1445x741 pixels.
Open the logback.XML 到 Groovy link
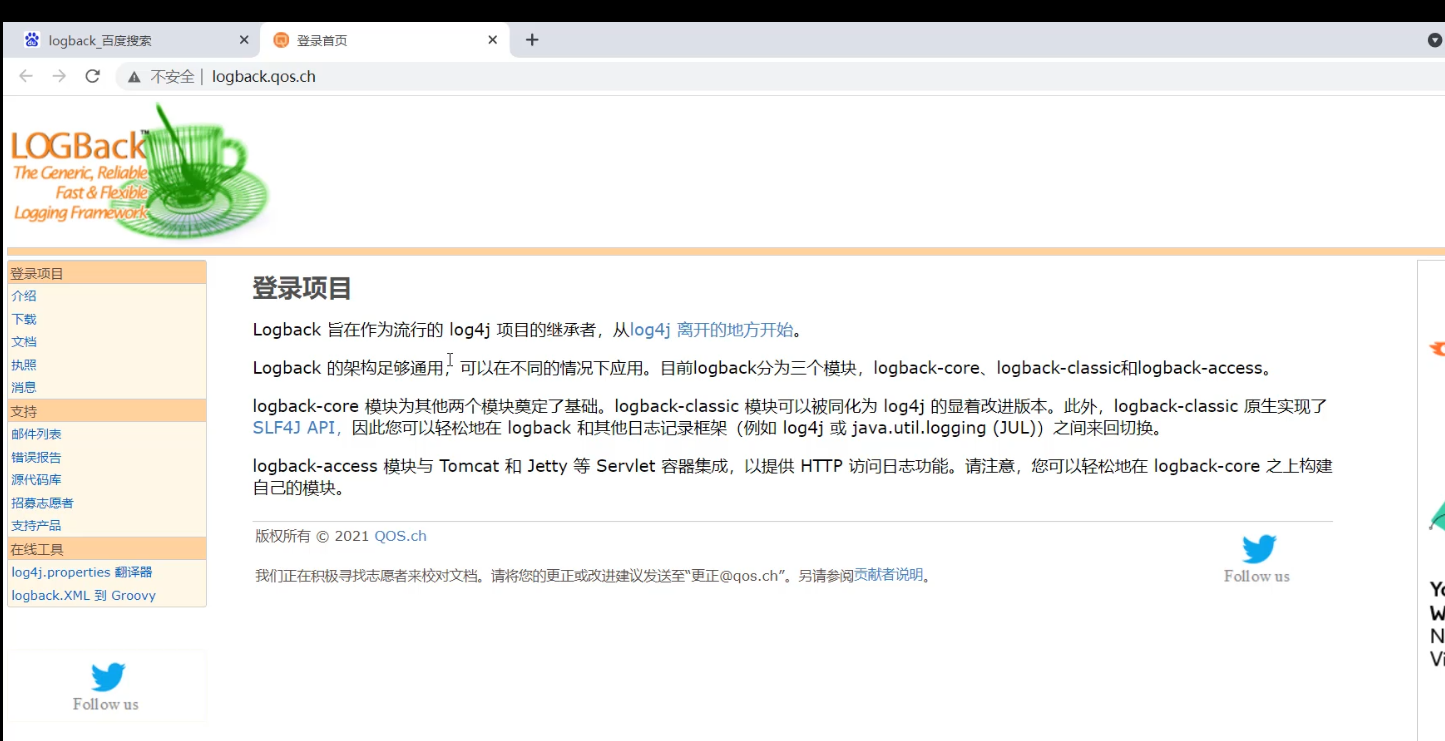84,595
